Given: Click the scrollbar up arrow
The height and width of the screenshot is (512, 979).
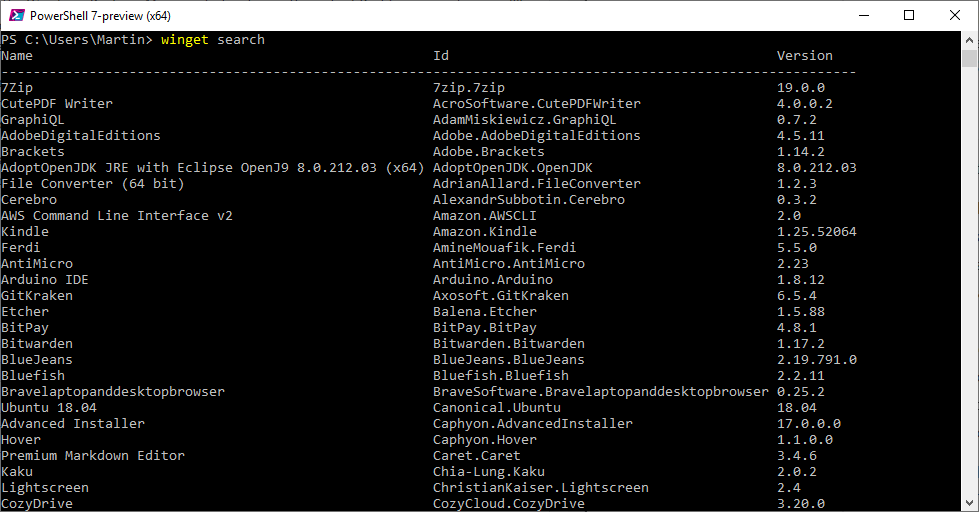Looking at the screenshot, I should click(970, 40).
